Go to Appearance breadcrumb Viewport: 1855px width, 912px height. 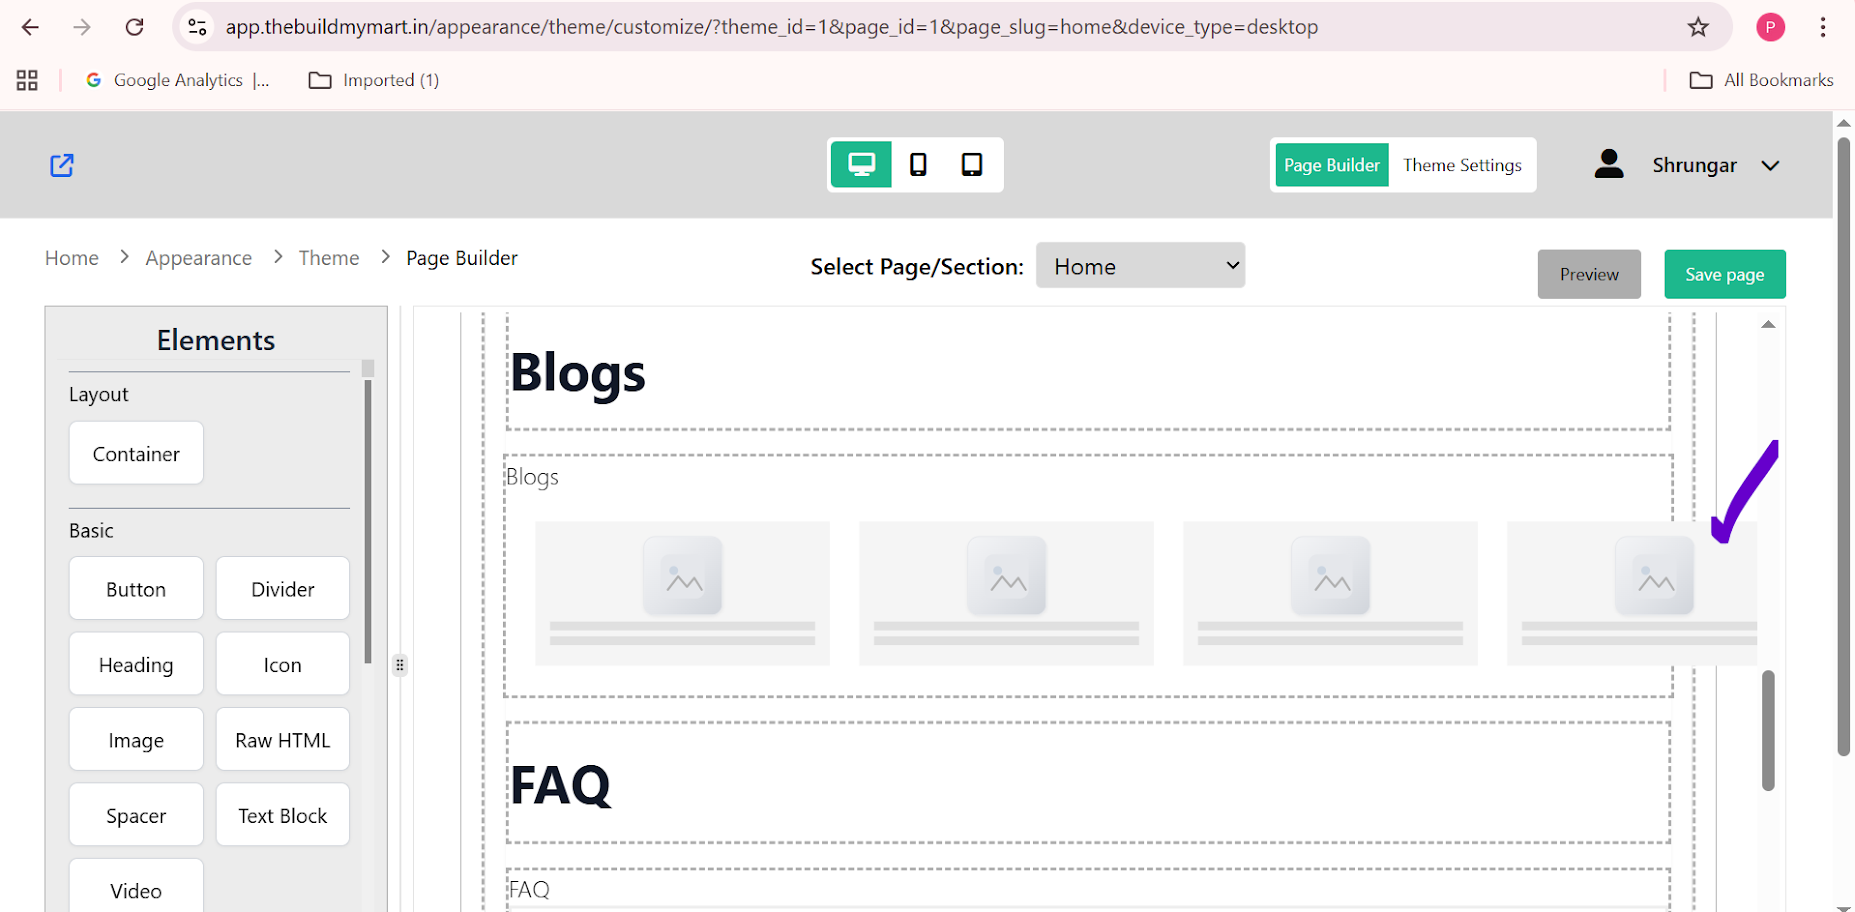click(199, 258)
